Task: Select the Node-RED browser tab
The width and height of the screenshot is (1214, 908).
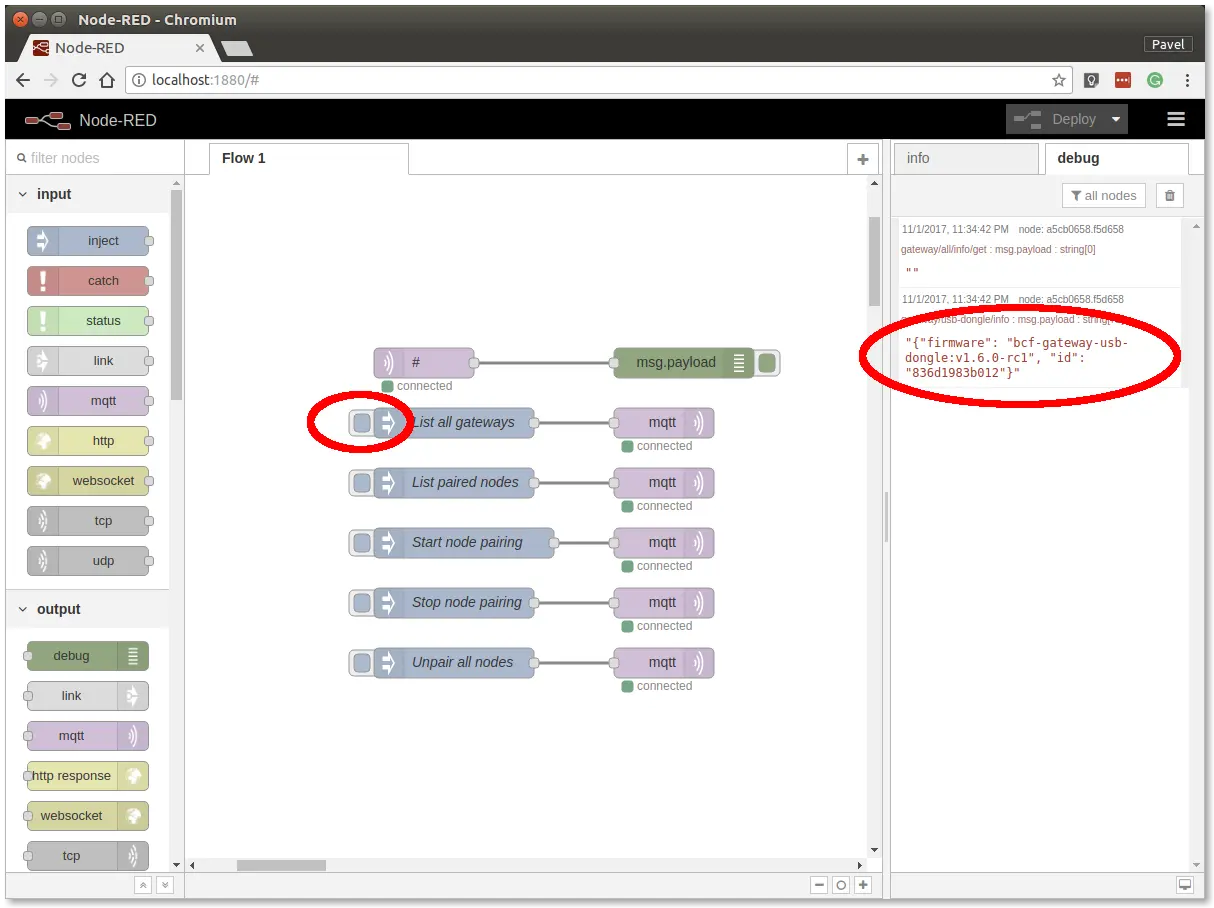Action: click(118, 47)
